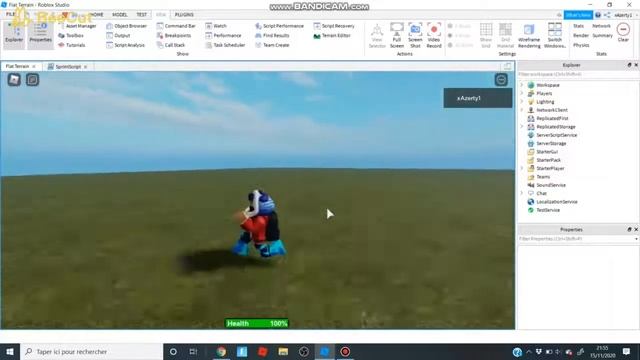
Task: Open the FILE menu
Action: pos(10,14)
